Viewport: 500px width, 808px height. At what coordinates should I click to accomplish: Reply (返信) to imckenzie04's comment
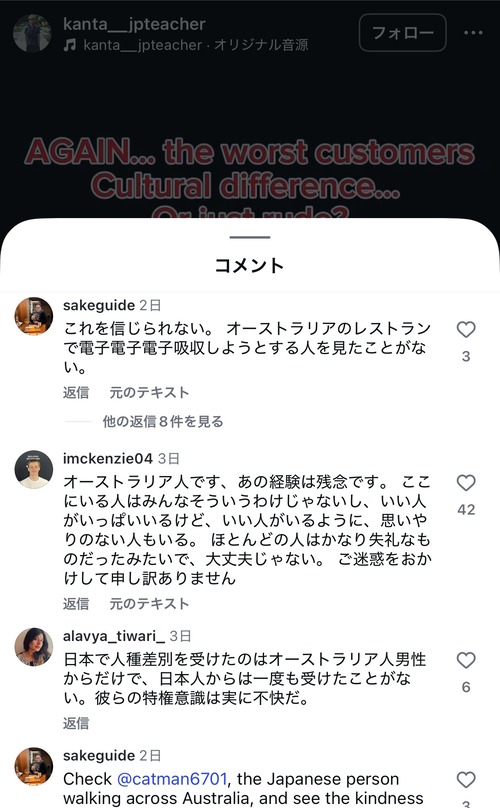[x=76, y=603]
